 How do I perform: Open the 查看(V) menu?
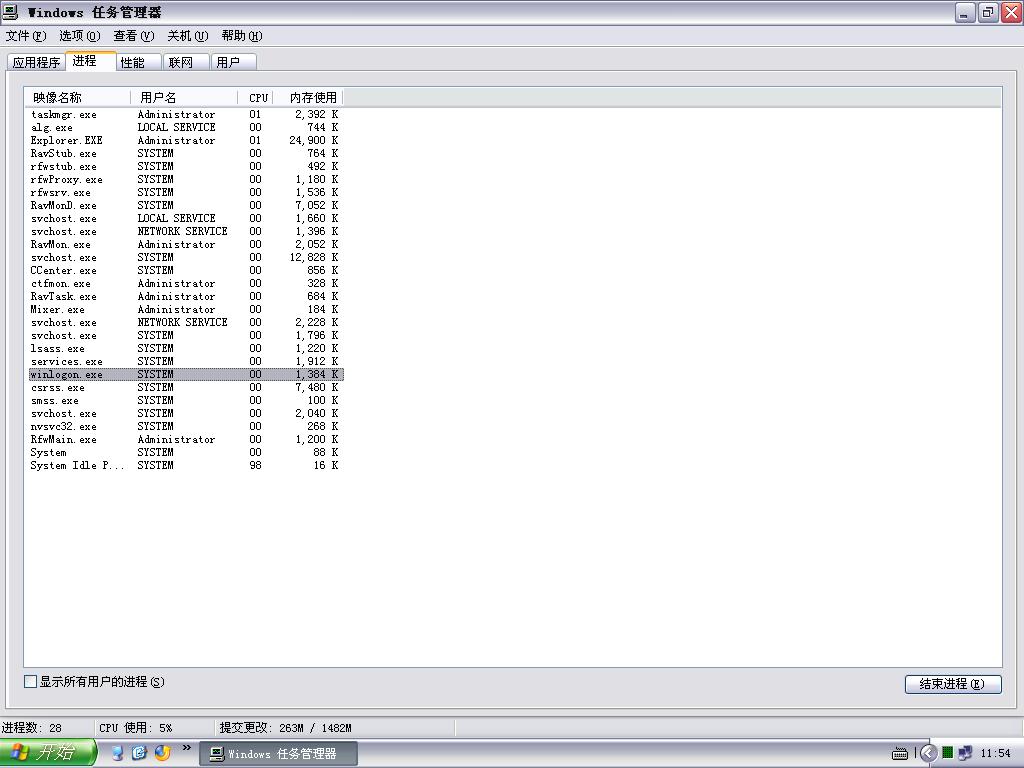pos(134,36)
